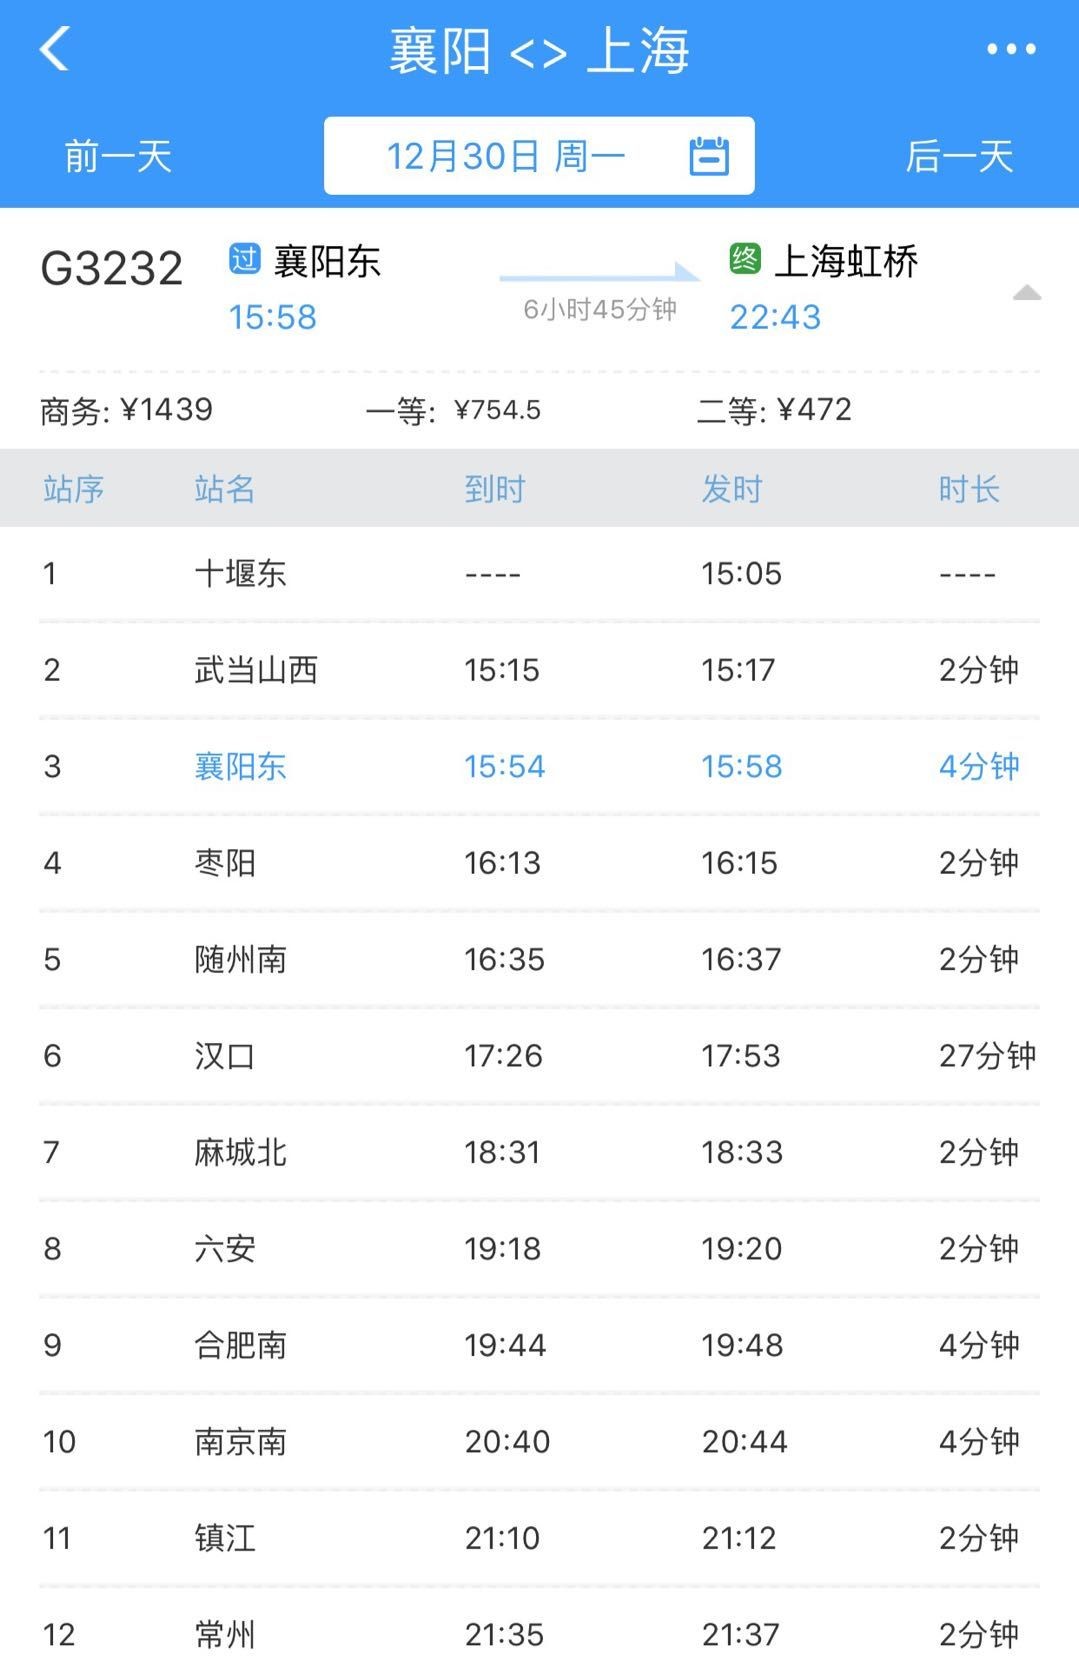Tap the G3232 train number
This screenshot has width=1079, height=1674.
(111, 268)
